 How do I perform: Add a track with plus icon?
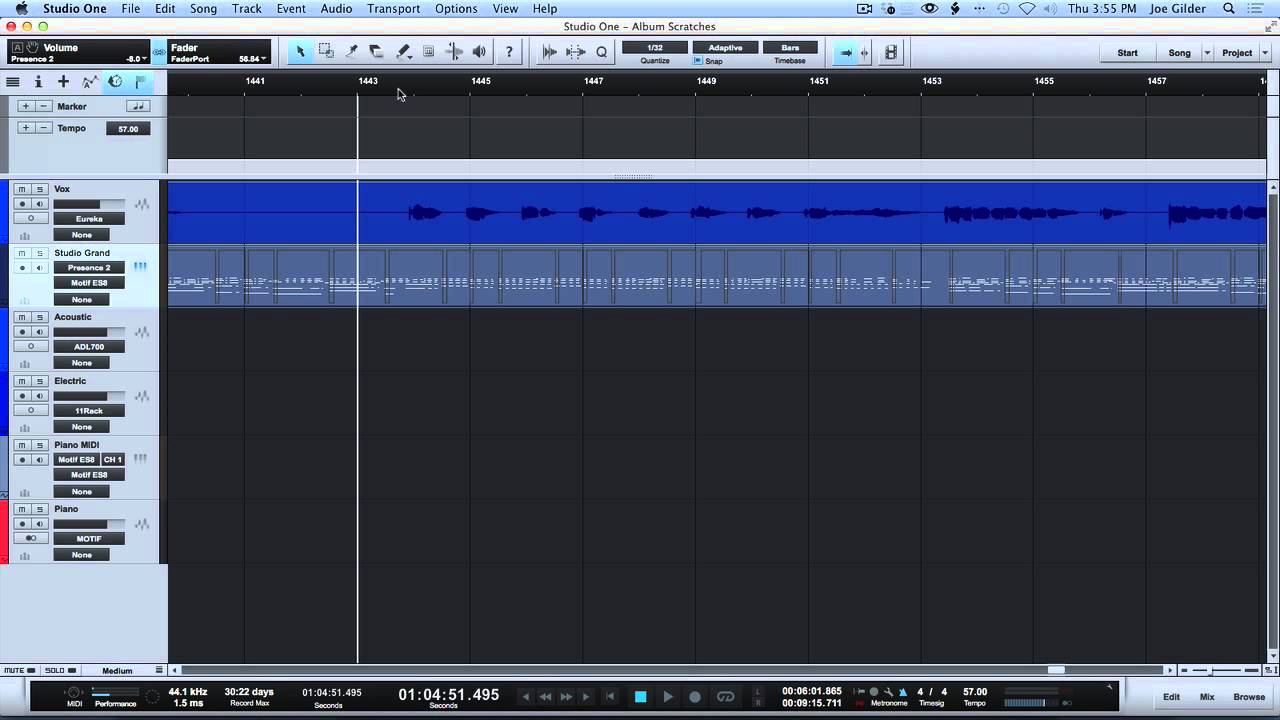point(63,82)
